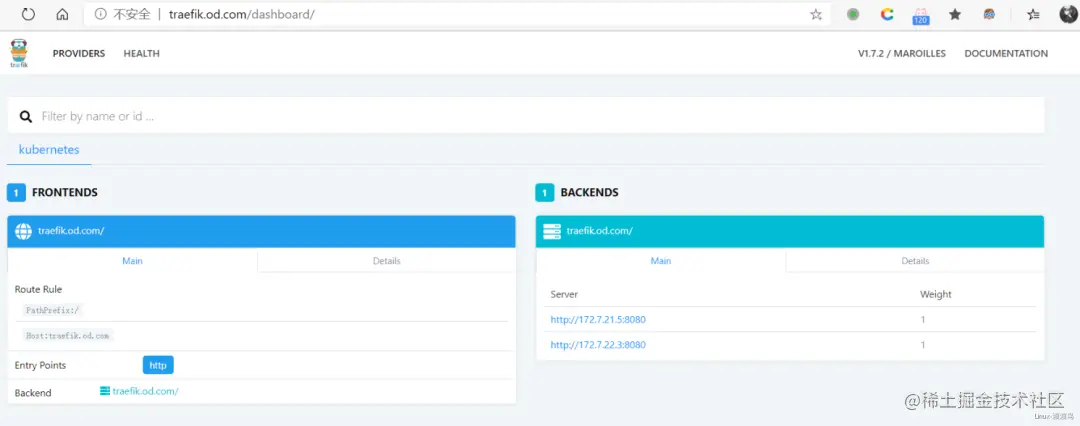Image resolution: width=1080 pixels, height=426 pixels.
Task: Open the colorful C extension icon
Action: coord(887,14)
